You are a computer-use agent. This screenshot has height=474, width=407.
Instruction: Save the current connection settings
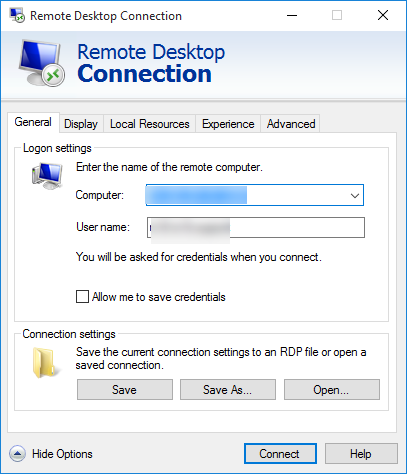(x=125, y=389)
